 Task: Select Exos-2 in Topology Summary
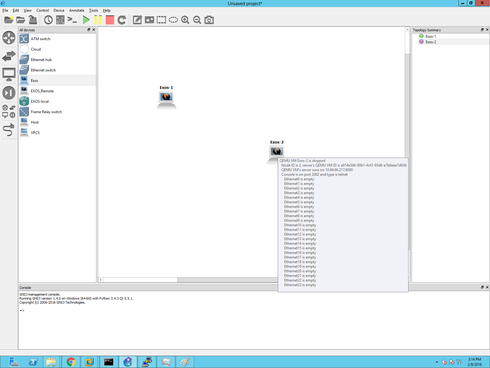431,42
